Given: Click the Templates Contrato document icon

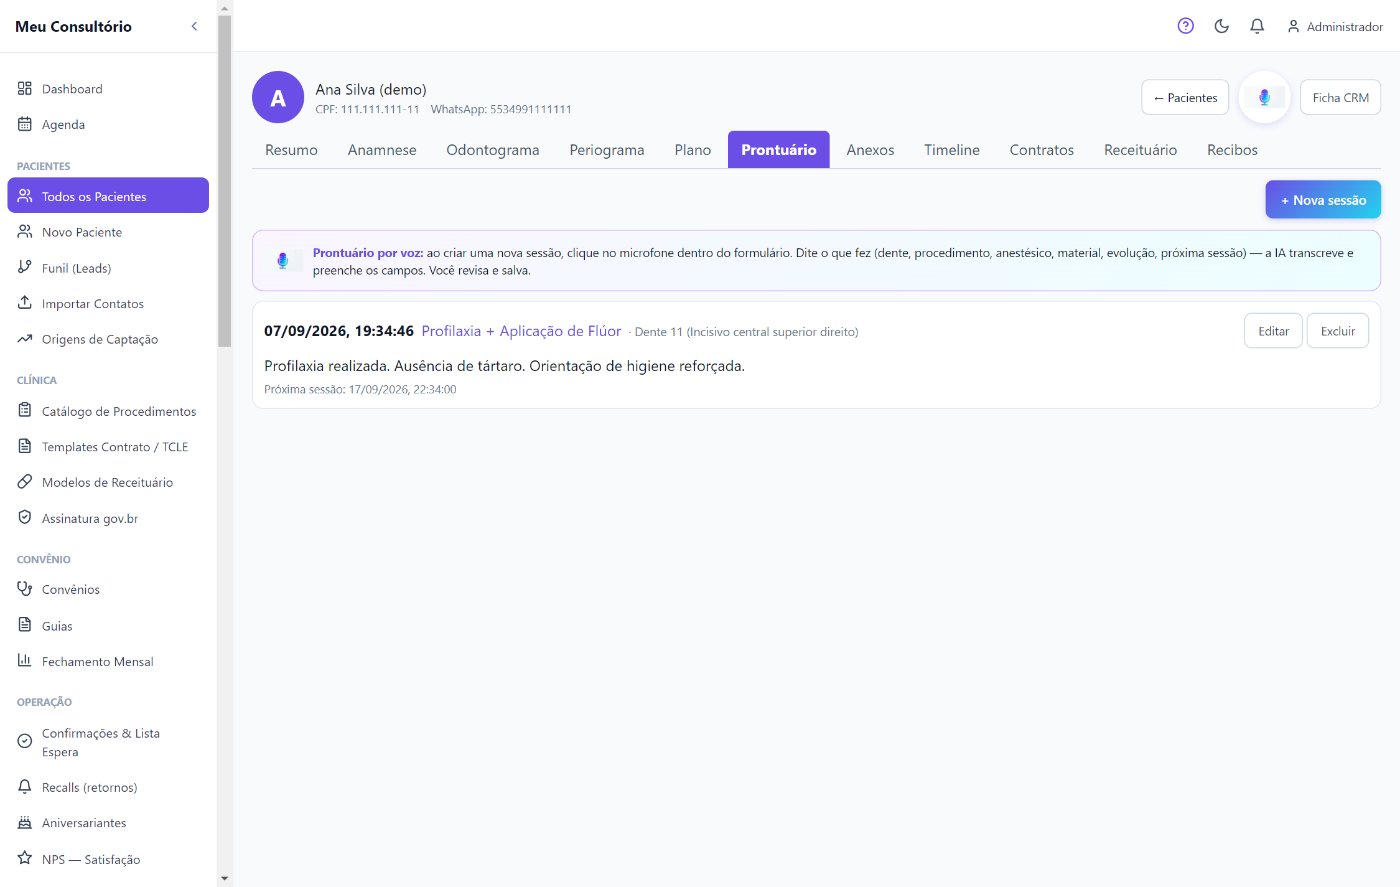Looking at the screenshot, I should (25, 446).
